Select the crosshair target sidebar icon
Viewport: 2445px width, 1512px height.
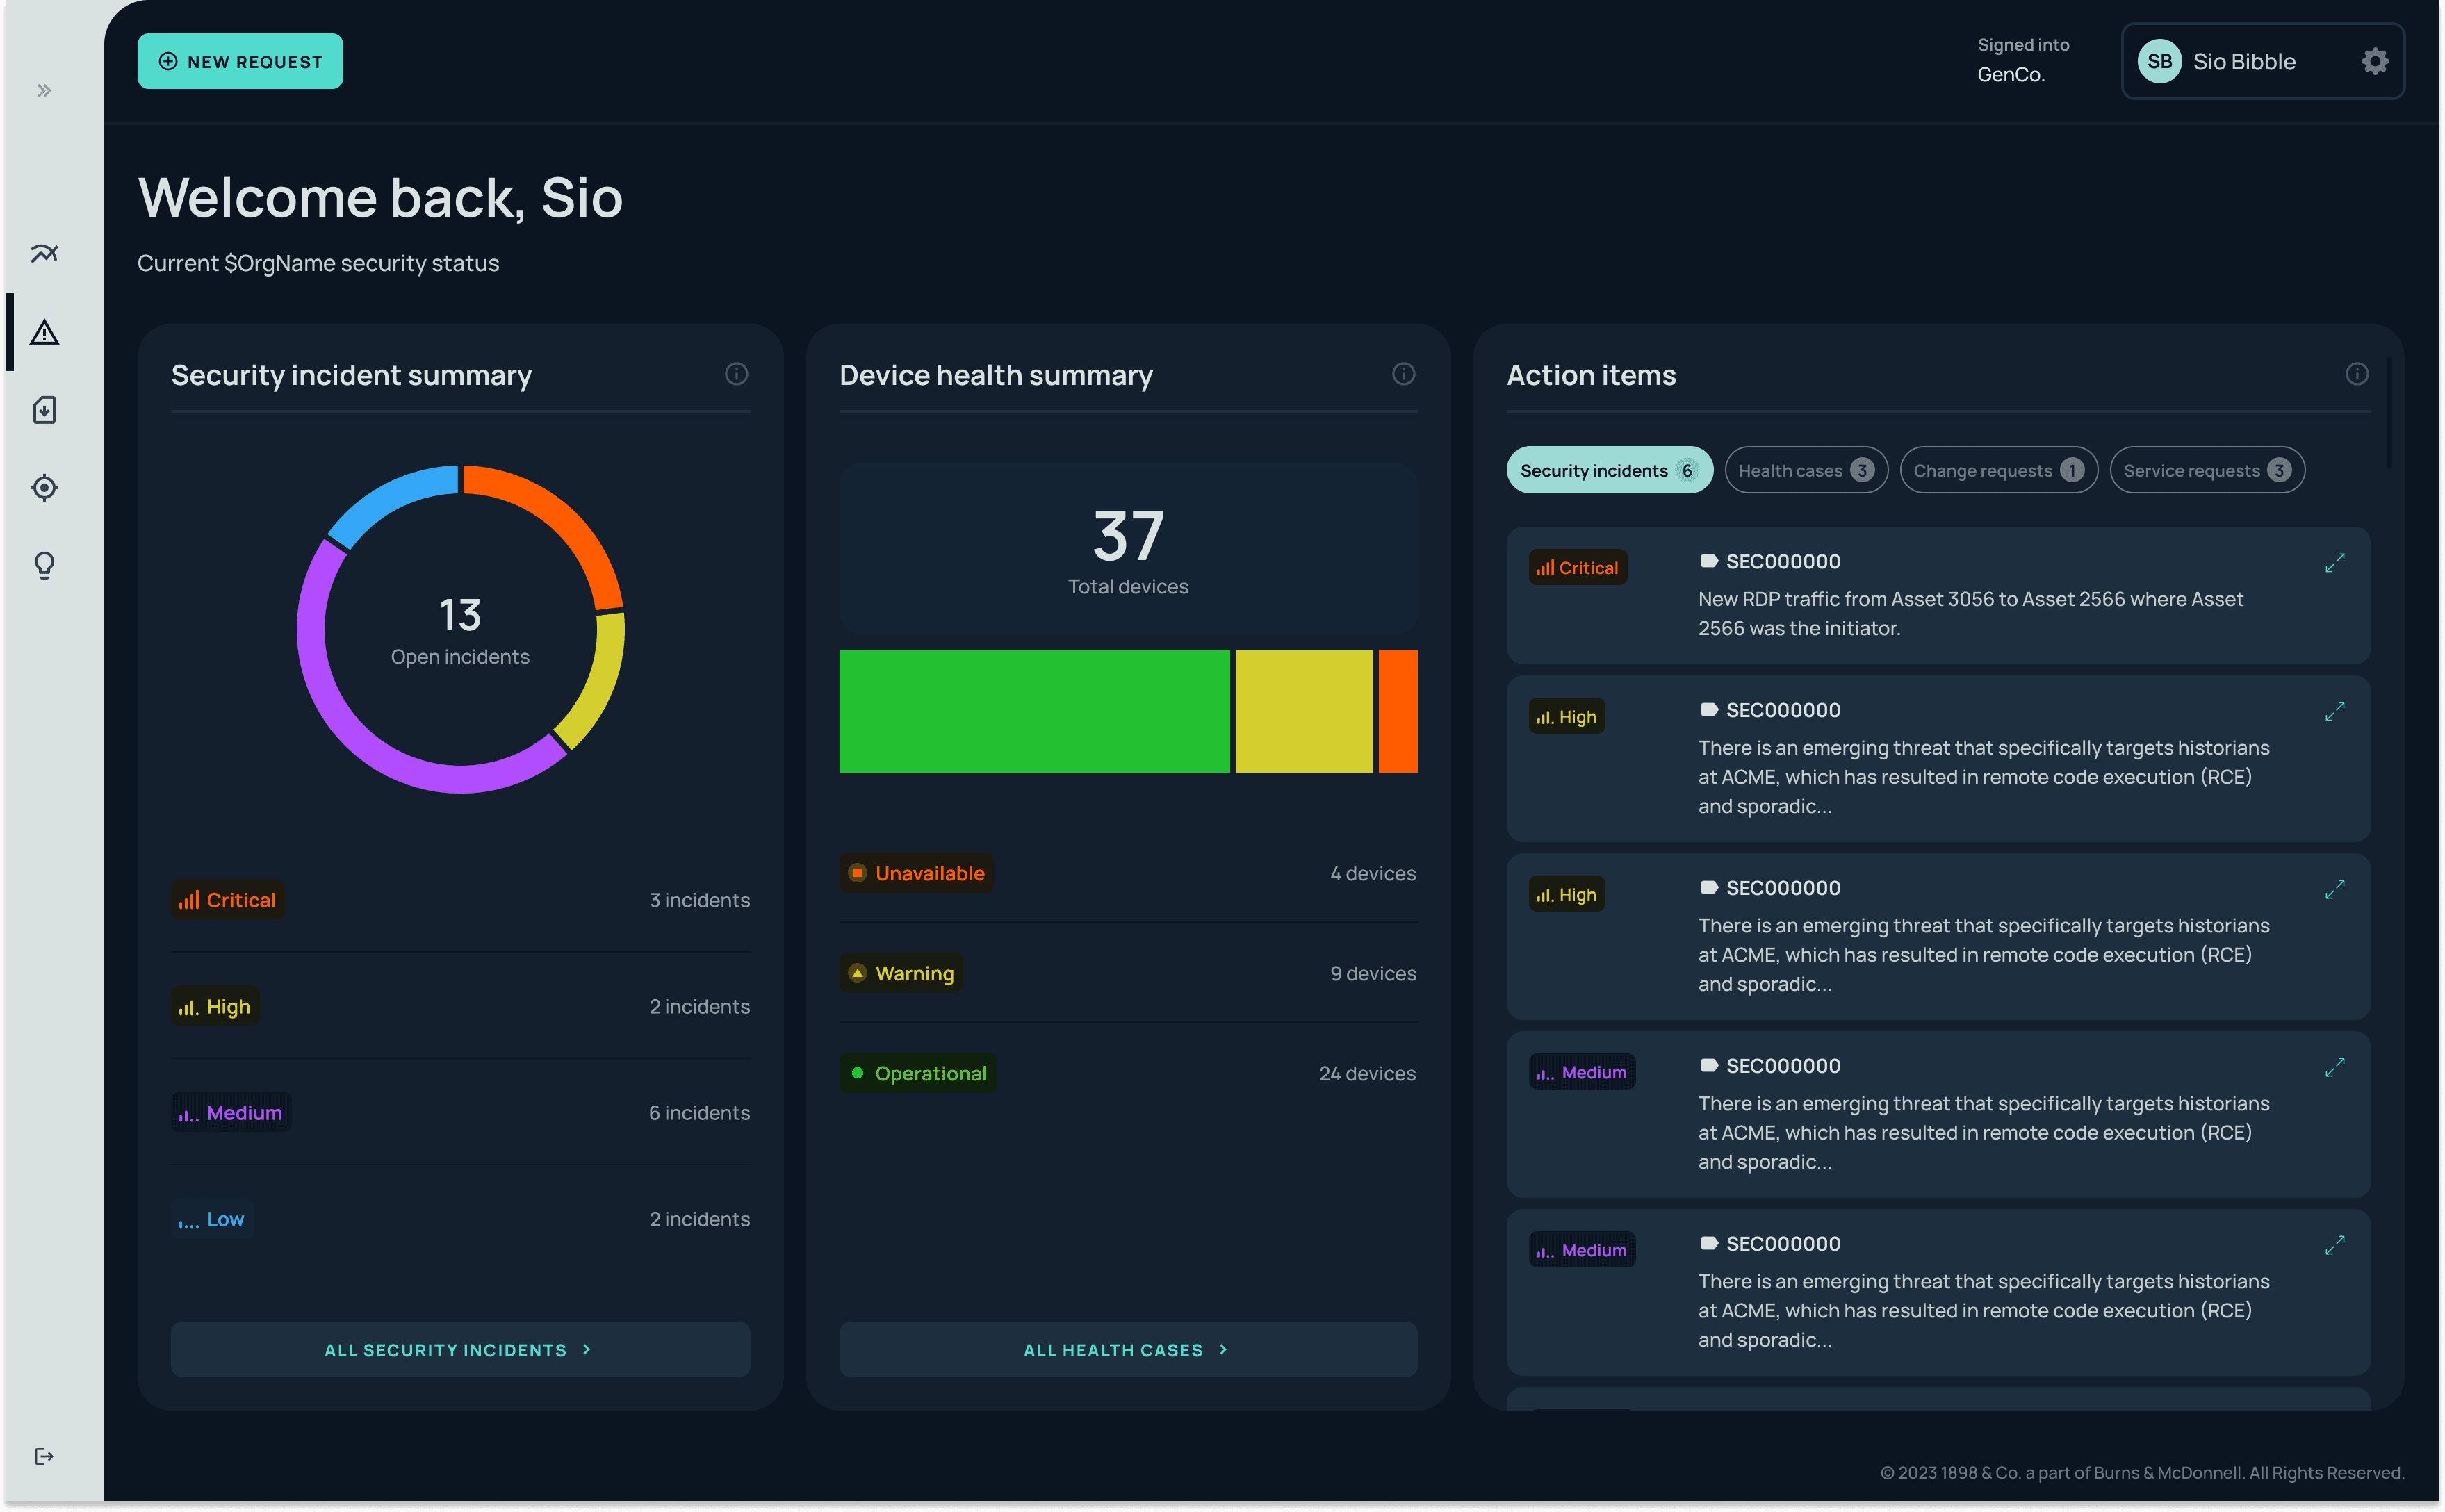coord(44,488)
